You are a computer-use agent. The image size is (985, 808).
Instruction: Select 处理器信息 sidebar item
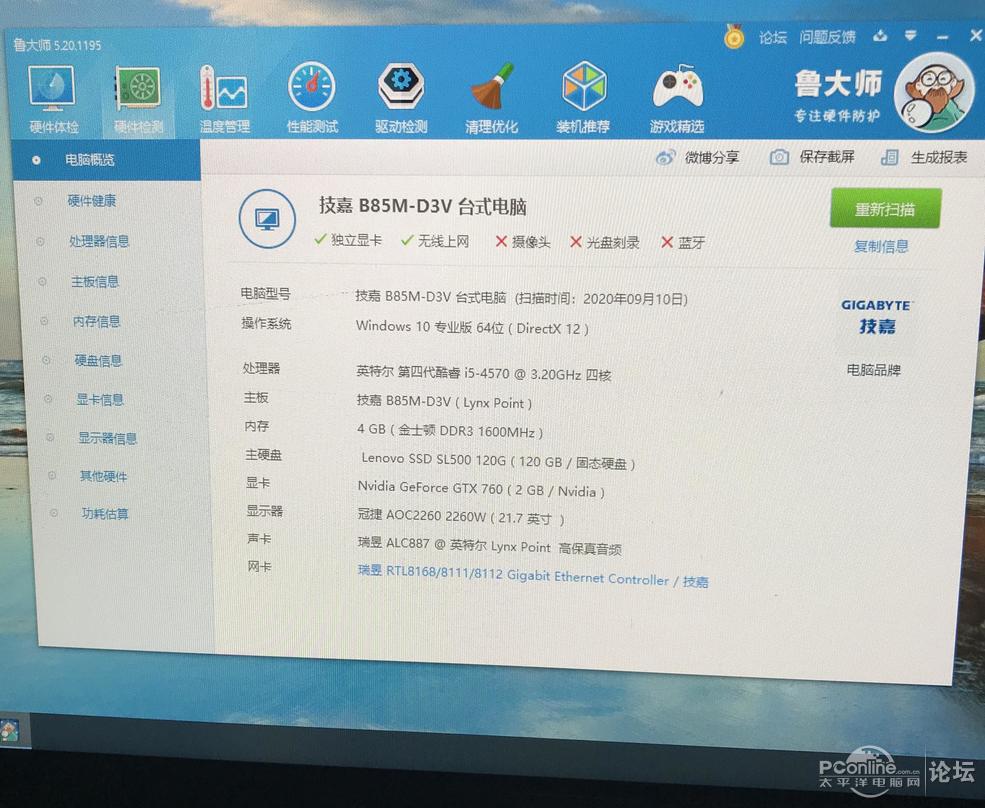point(99,241)
